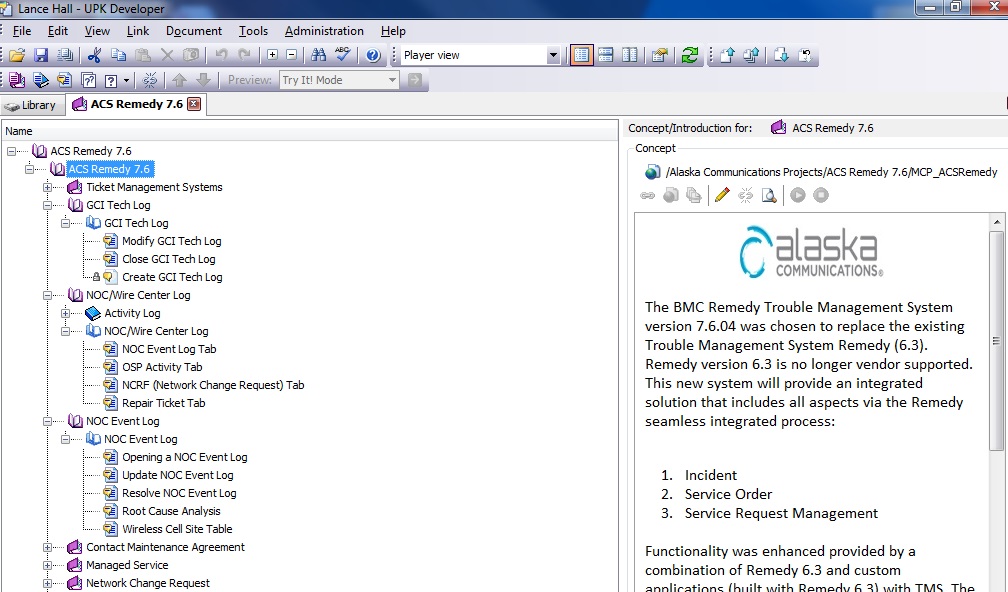
Task: Open the Document menu
Action: coord(194,31)
